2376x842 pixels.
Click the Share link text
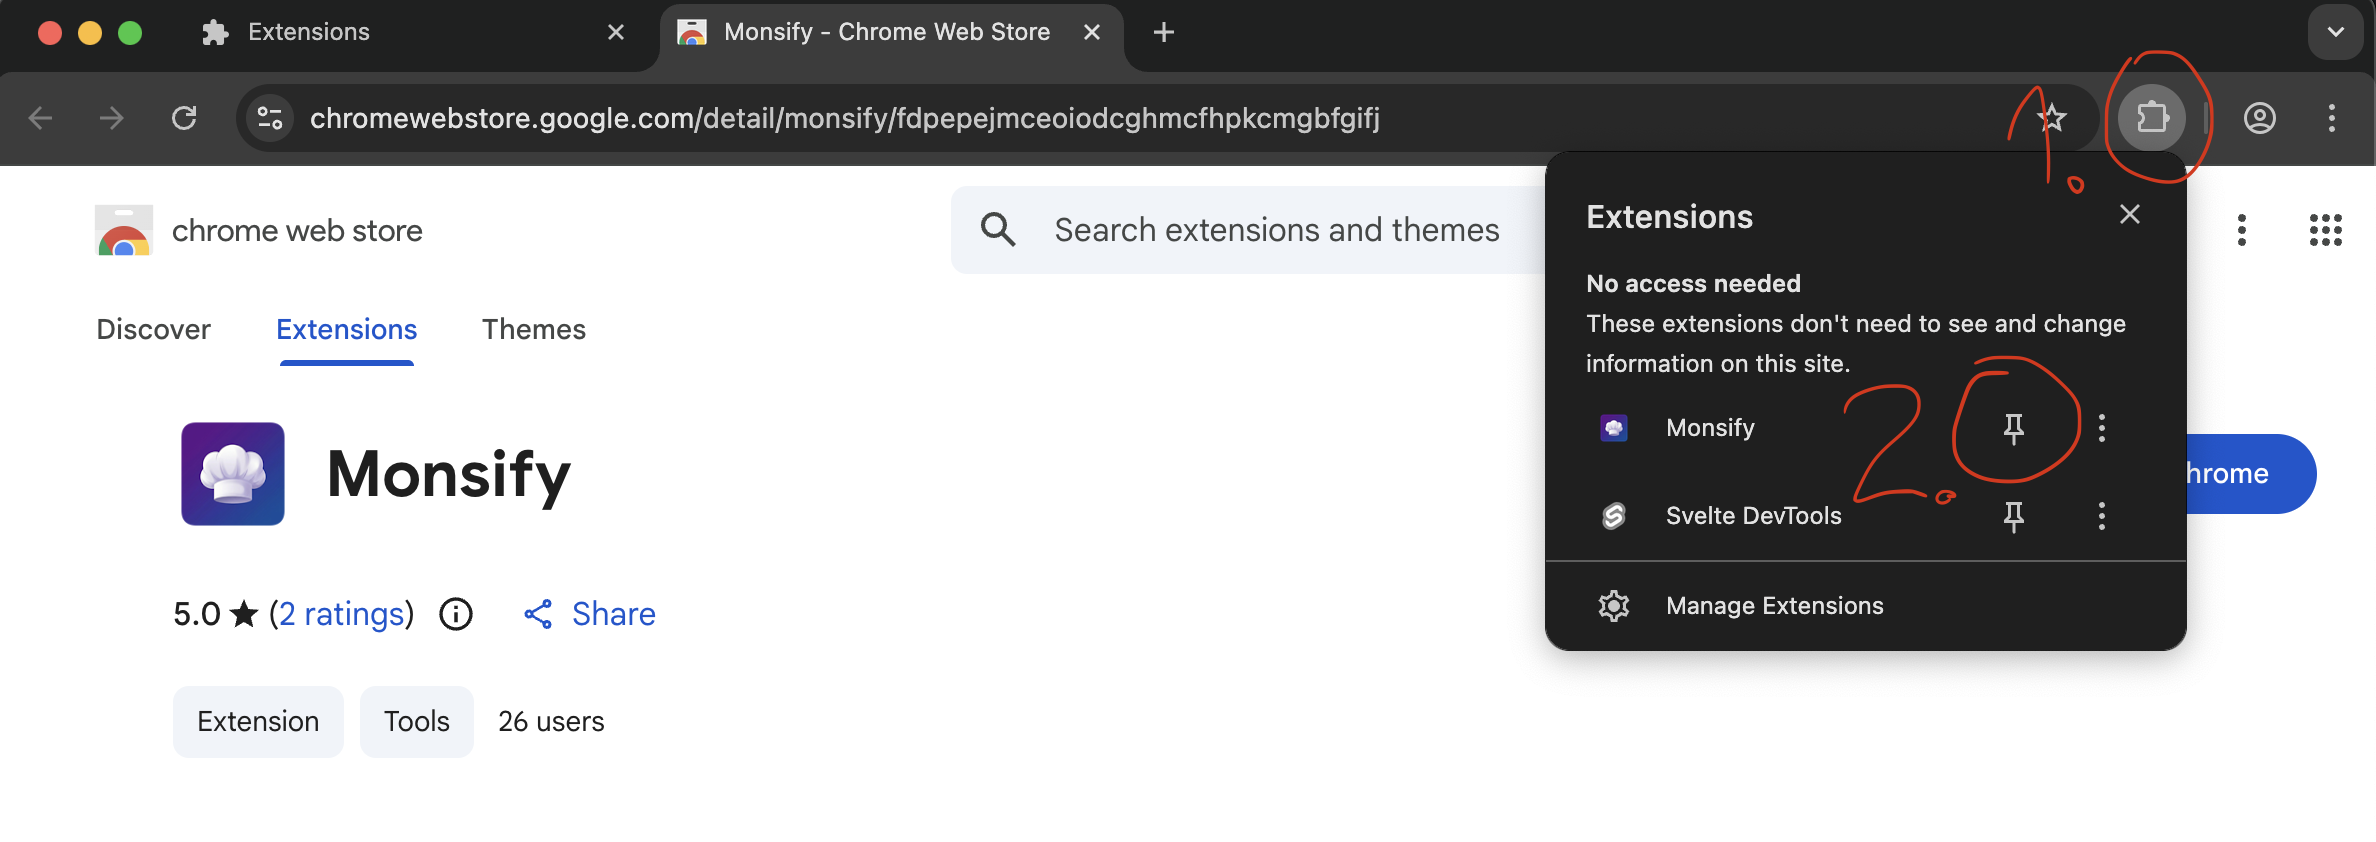614,613
